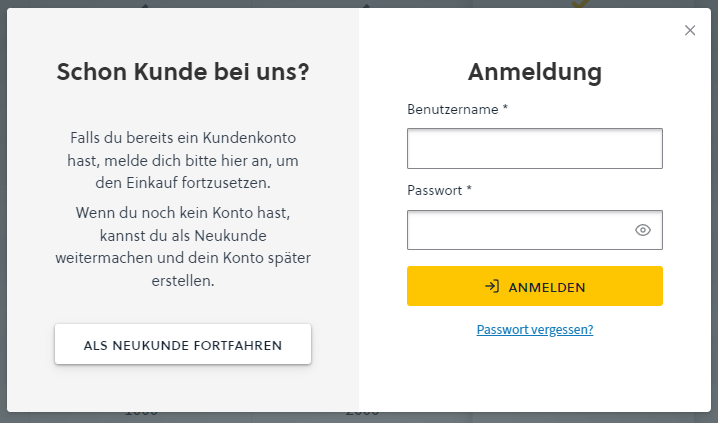Toggle password visibility with the eye icon
The image size is (718, 423).
click(x=643, y=230)
